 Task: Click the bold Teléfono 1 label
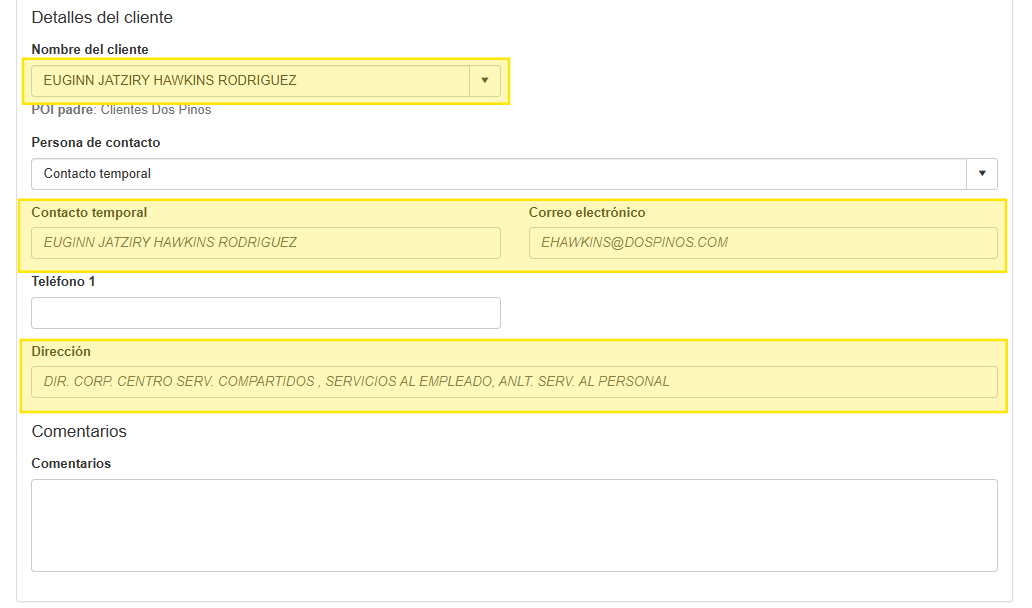63,282
